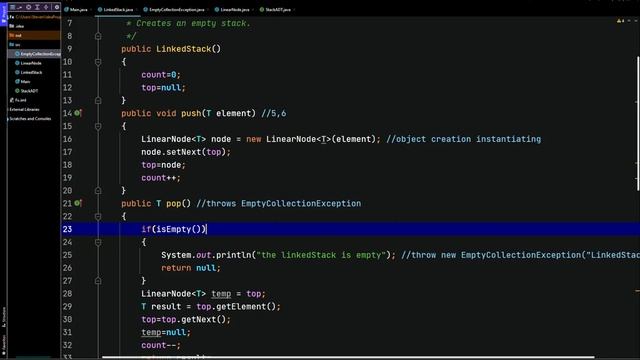Click 'top=node;' on line 18
Screen dimensions: 640x360
point(163,165)
